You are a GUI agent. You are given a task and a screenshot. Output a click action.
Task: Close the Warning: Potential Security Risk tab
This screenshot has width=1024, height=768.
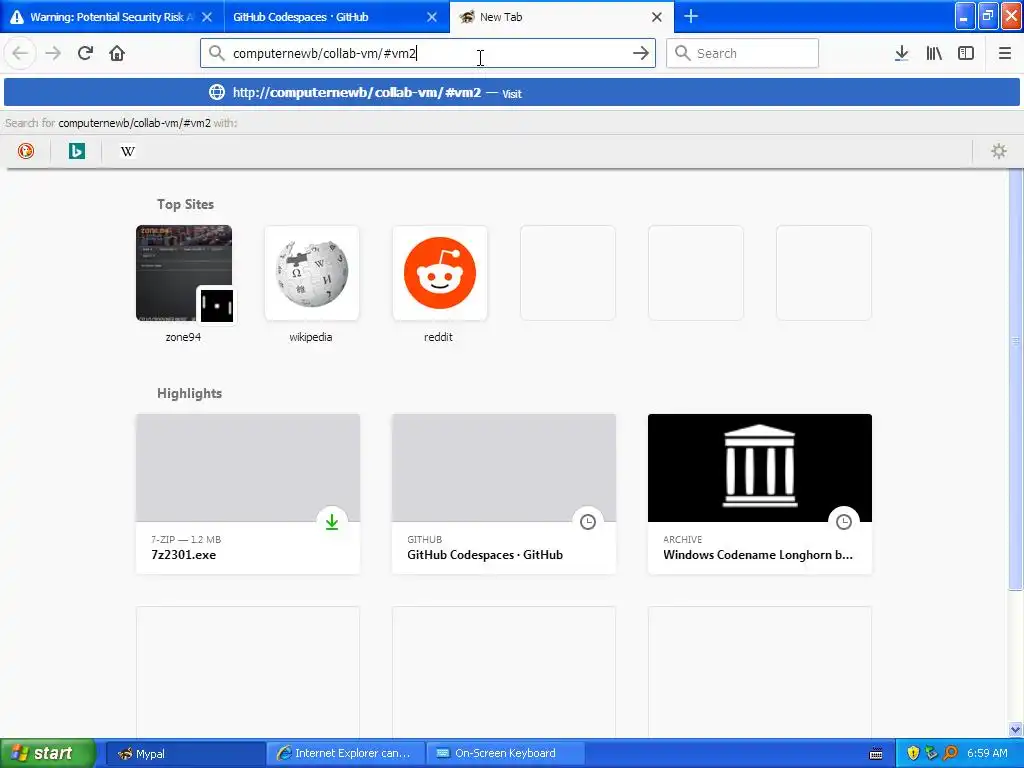pos(207,17)
